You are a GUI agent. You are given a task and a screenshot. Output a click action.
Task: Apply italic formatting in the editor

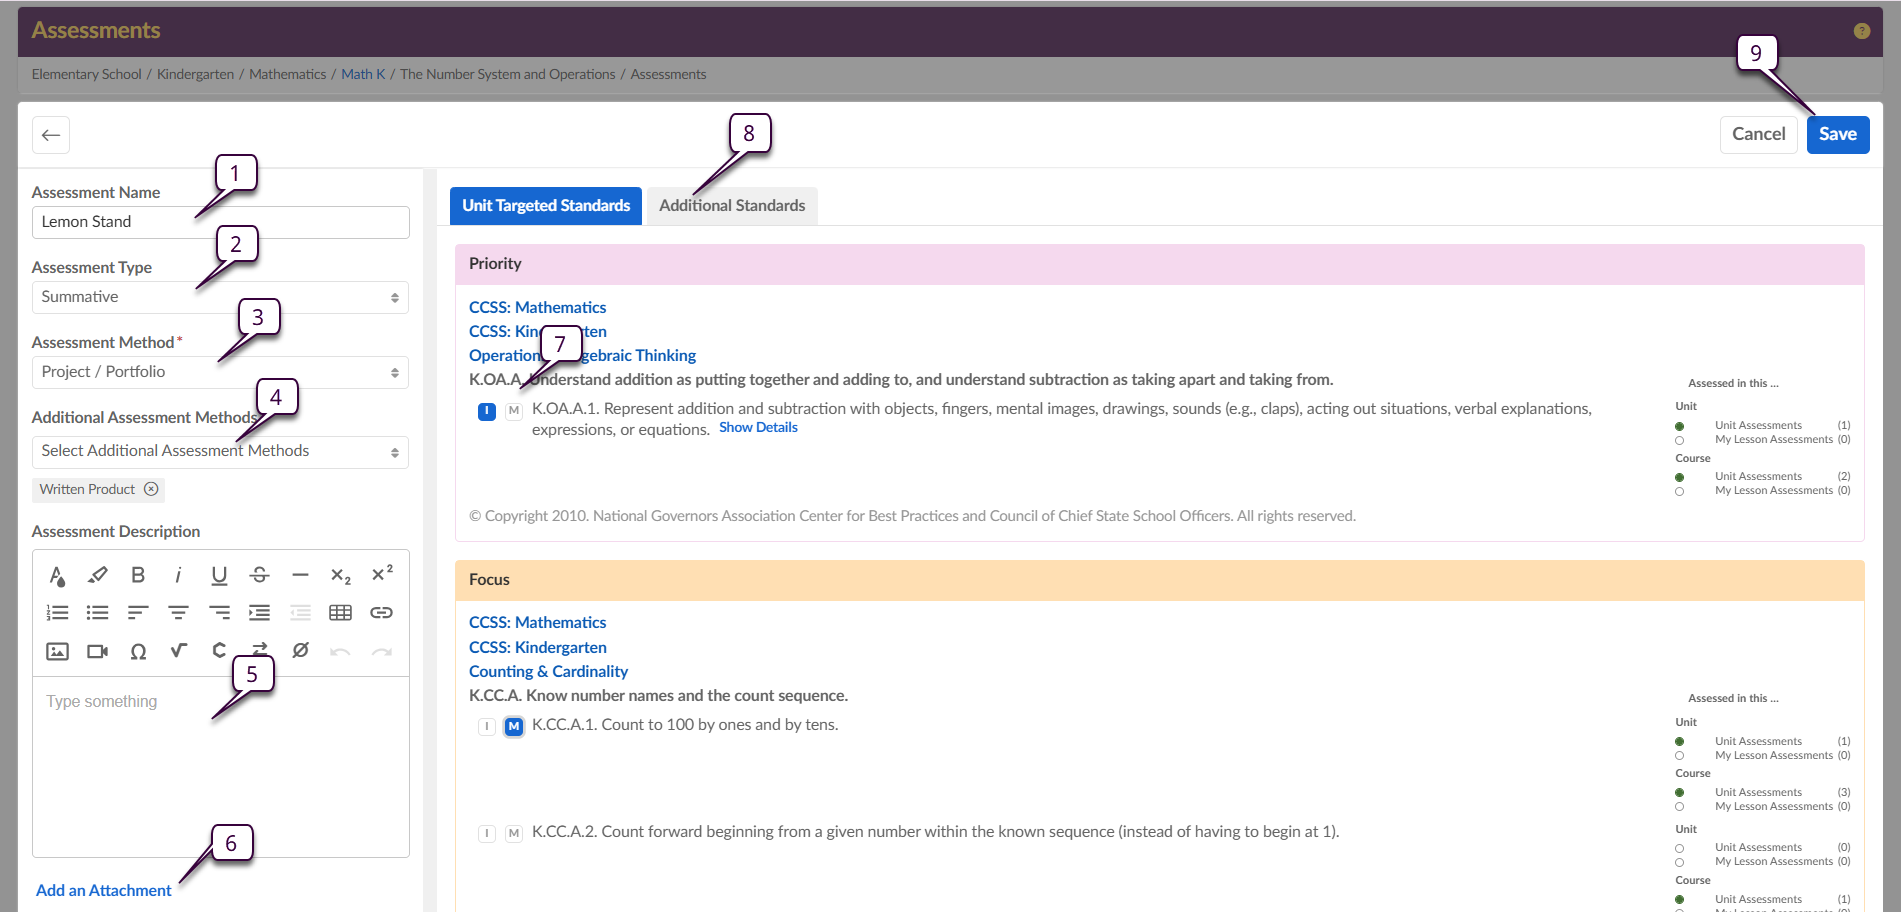coord(178,575)
